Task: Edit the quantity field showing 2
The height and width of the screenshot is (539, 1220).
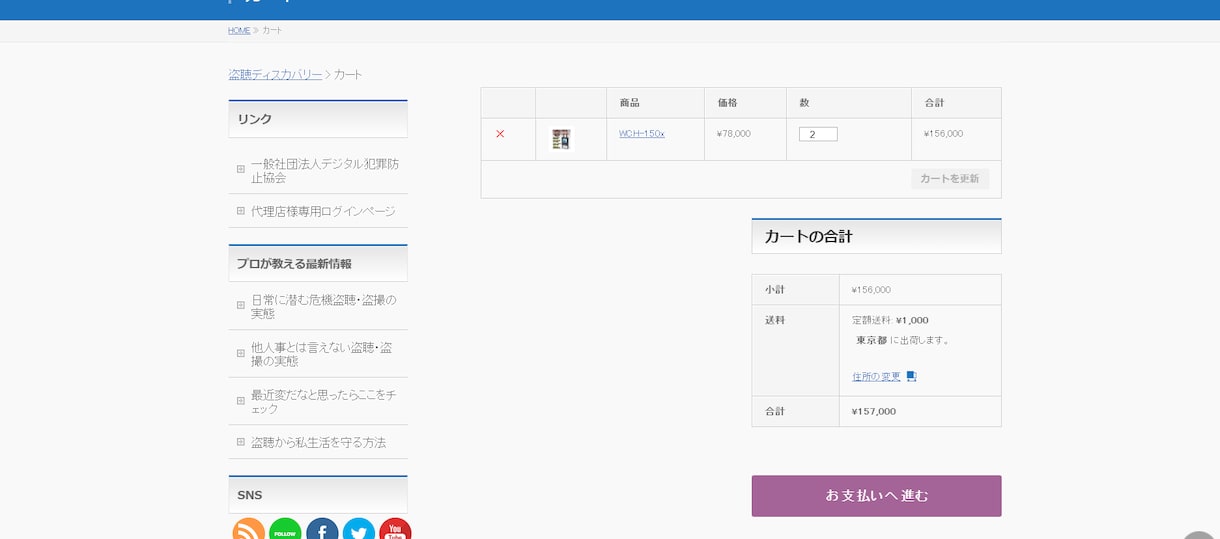Action: coord(818,134)
